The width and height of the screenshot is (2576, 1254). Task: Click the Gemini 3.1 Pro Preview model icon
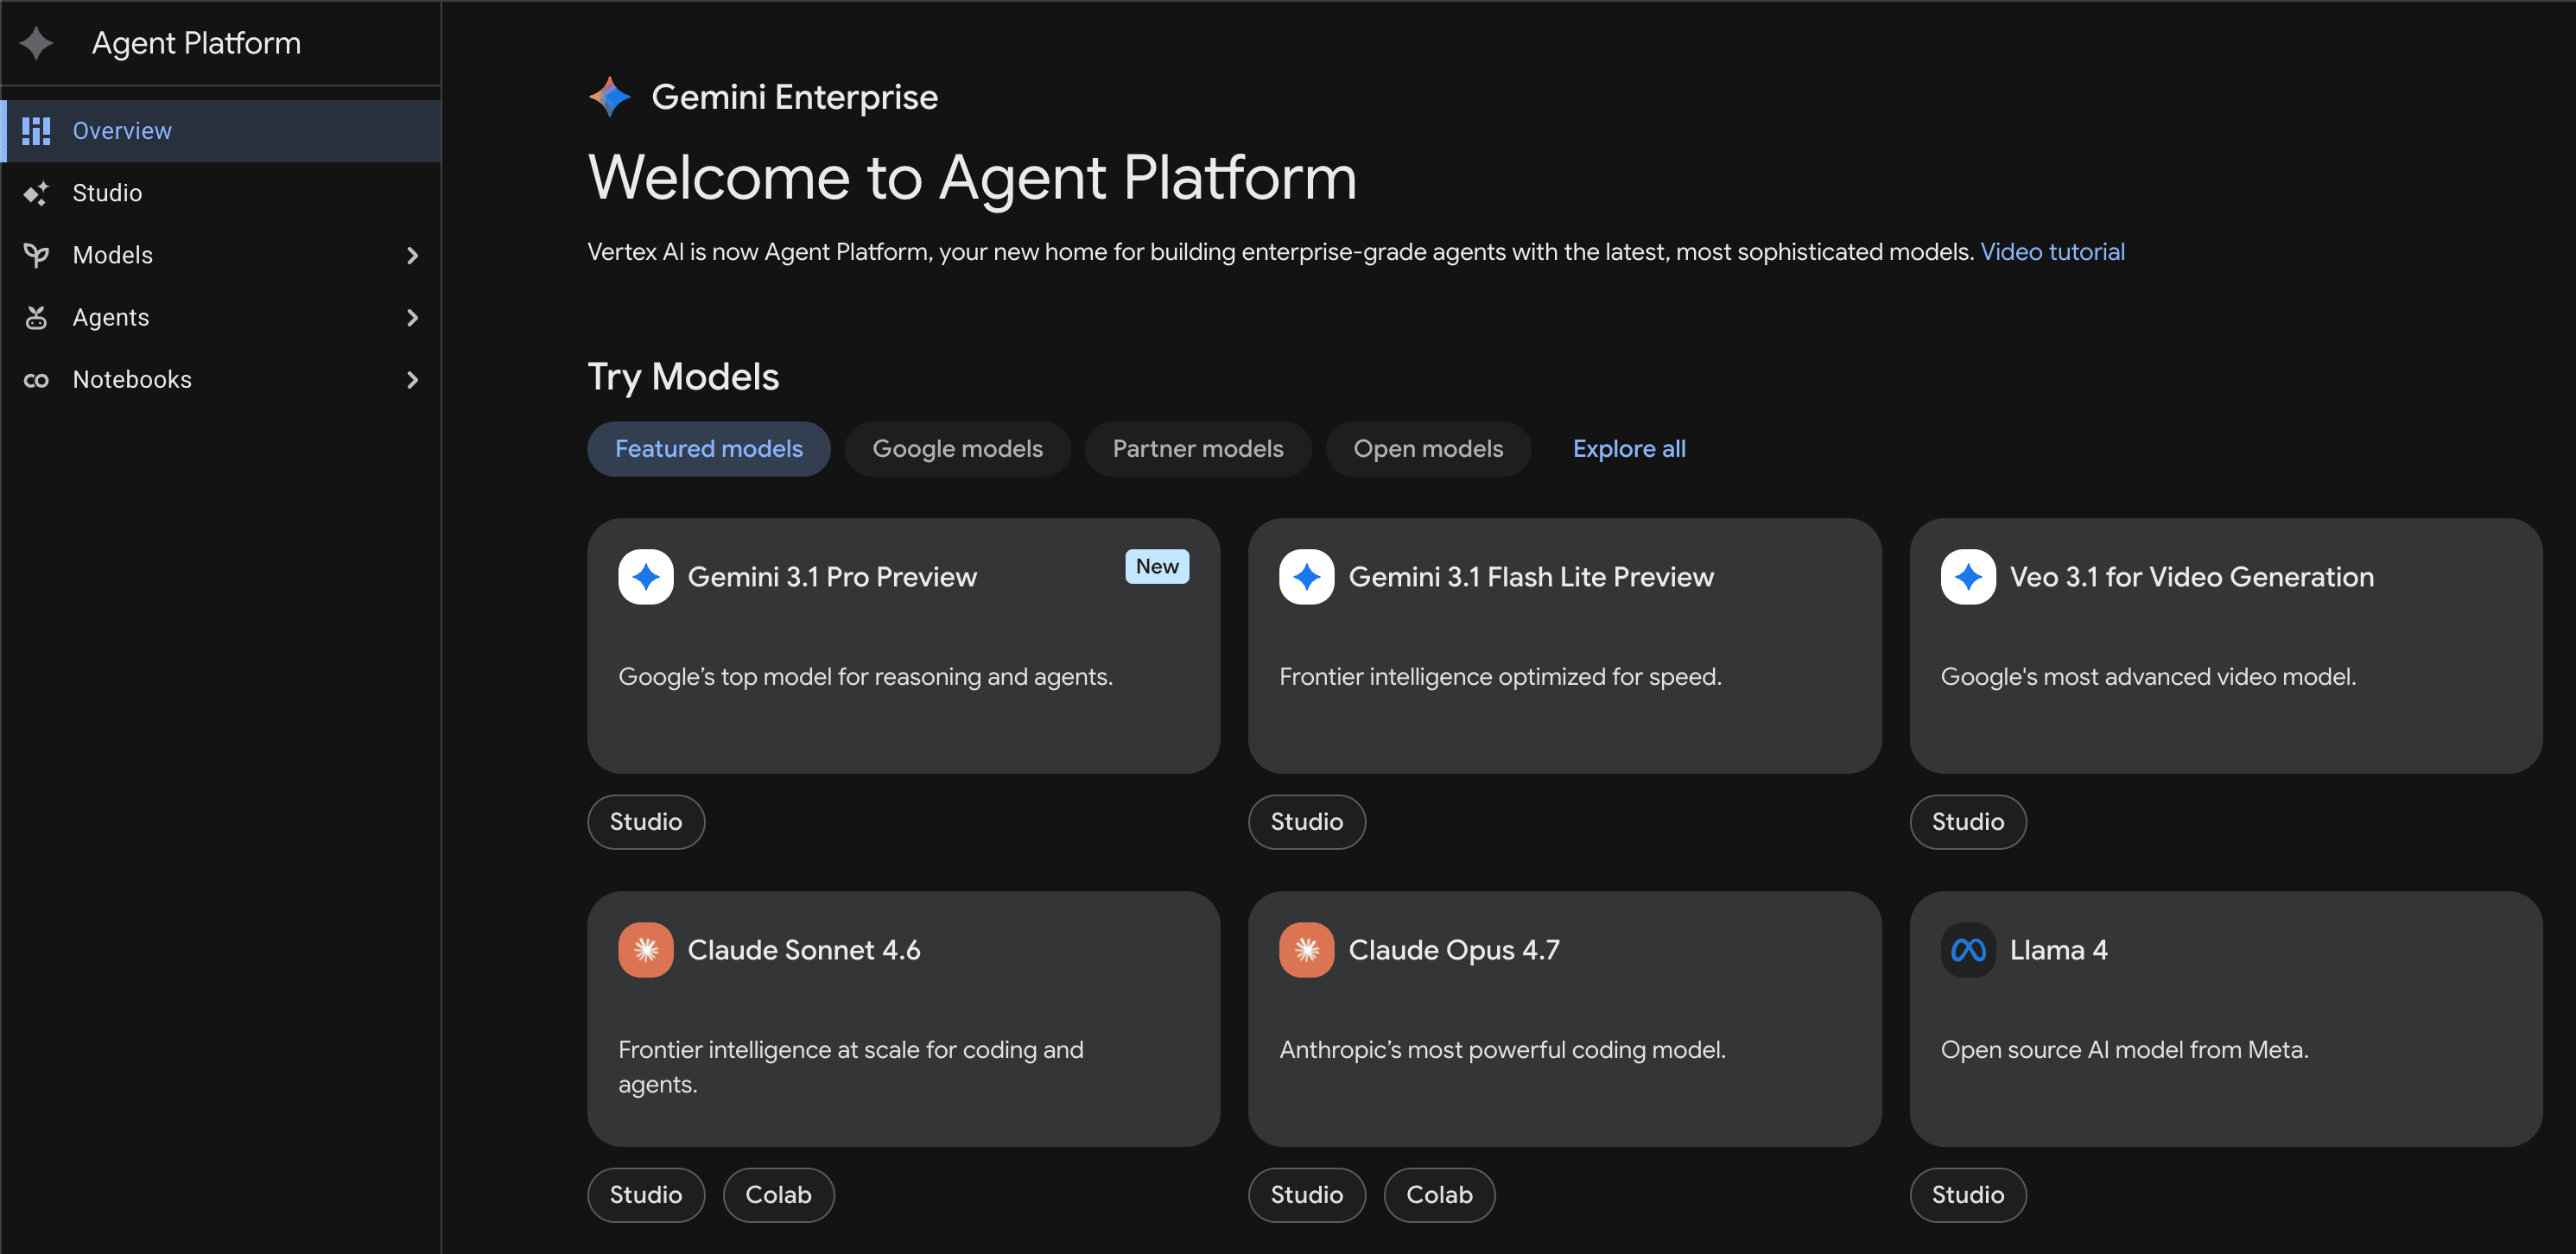point(646,577)
